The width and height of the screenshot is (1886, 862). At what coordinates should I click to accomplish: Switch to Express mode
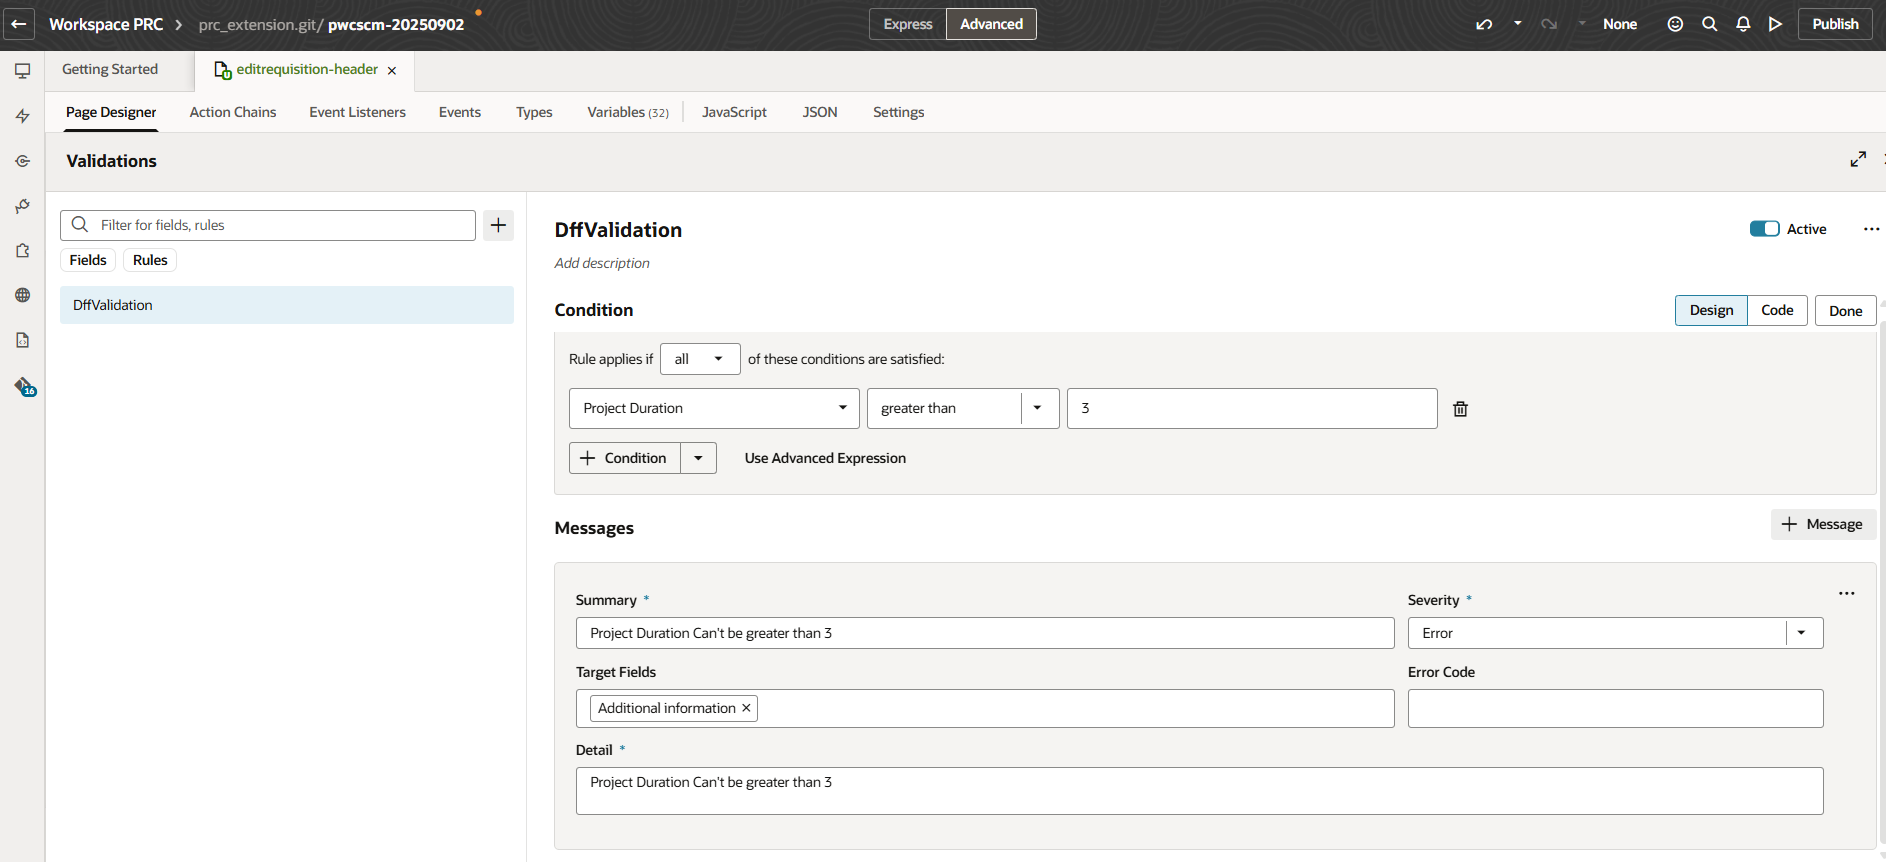[908, 24]
